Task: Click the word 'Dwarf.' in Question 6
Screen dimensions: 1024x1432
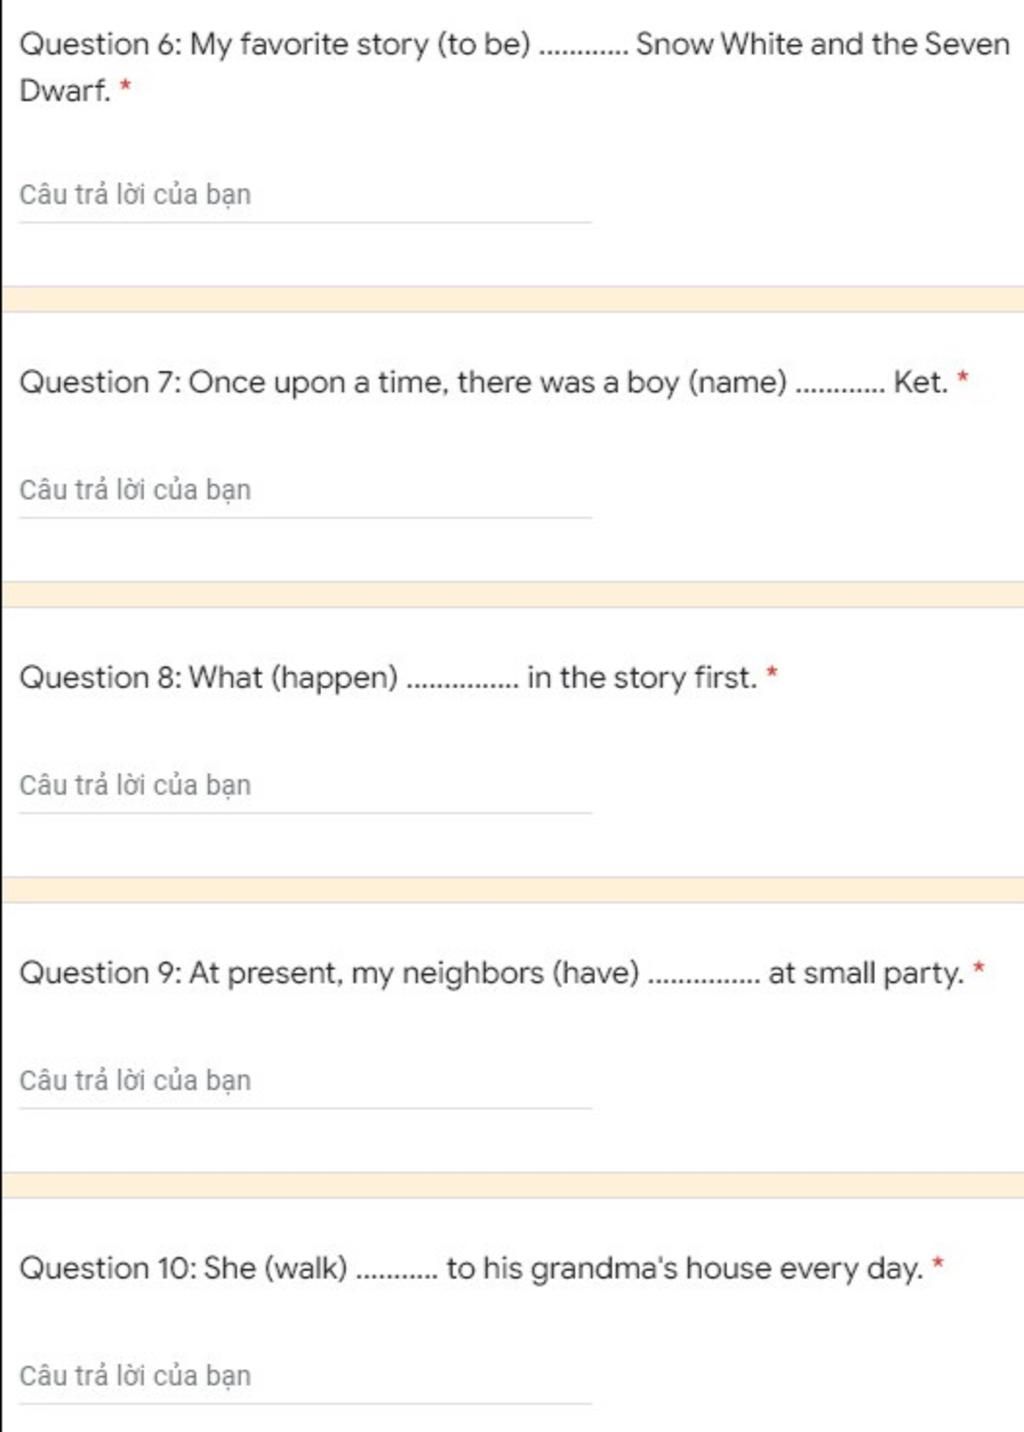Action: coord(65,90)
